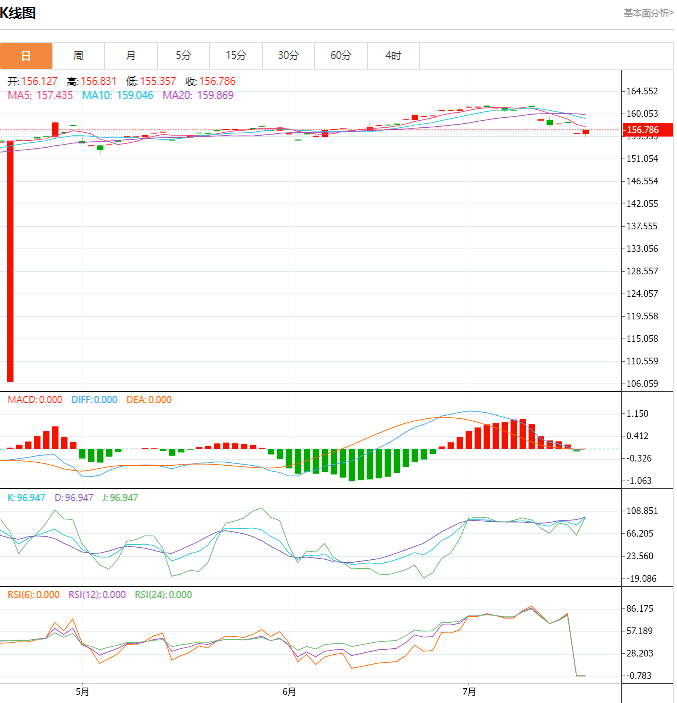Viewport: 677px width, 703px height.
Task: Click the 7月 date marker on time axis
Action: coord(469,691)
